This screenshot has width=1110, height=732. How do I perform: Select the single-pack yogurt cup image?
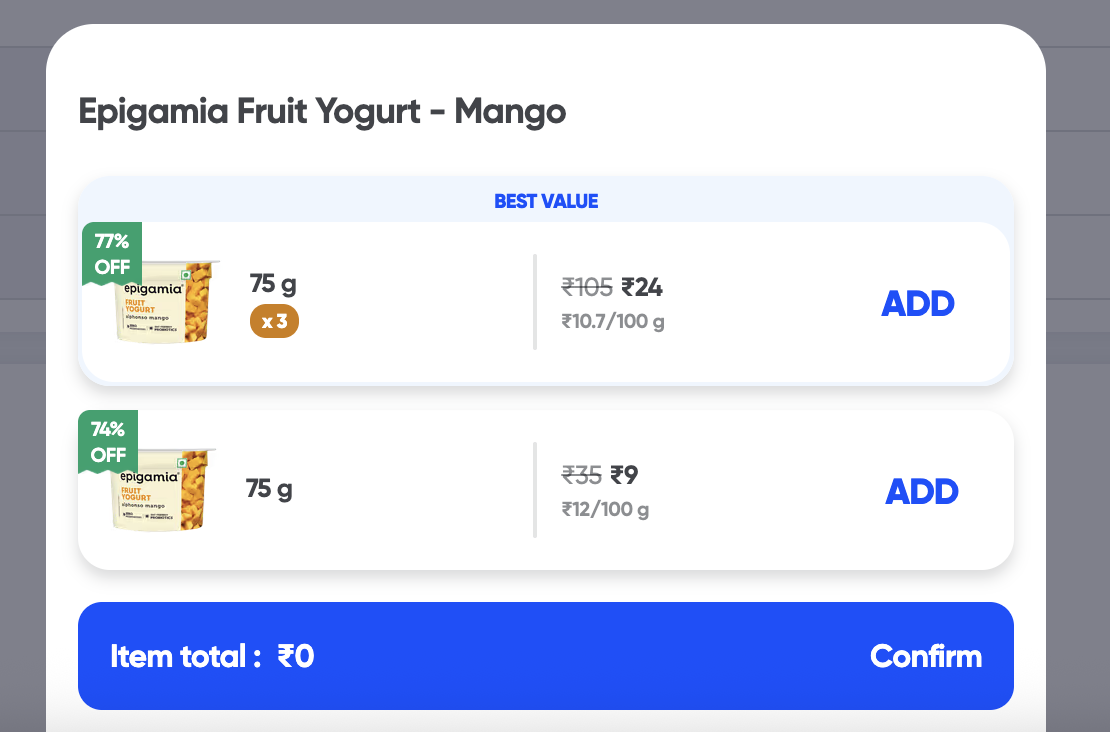(163, 490)
